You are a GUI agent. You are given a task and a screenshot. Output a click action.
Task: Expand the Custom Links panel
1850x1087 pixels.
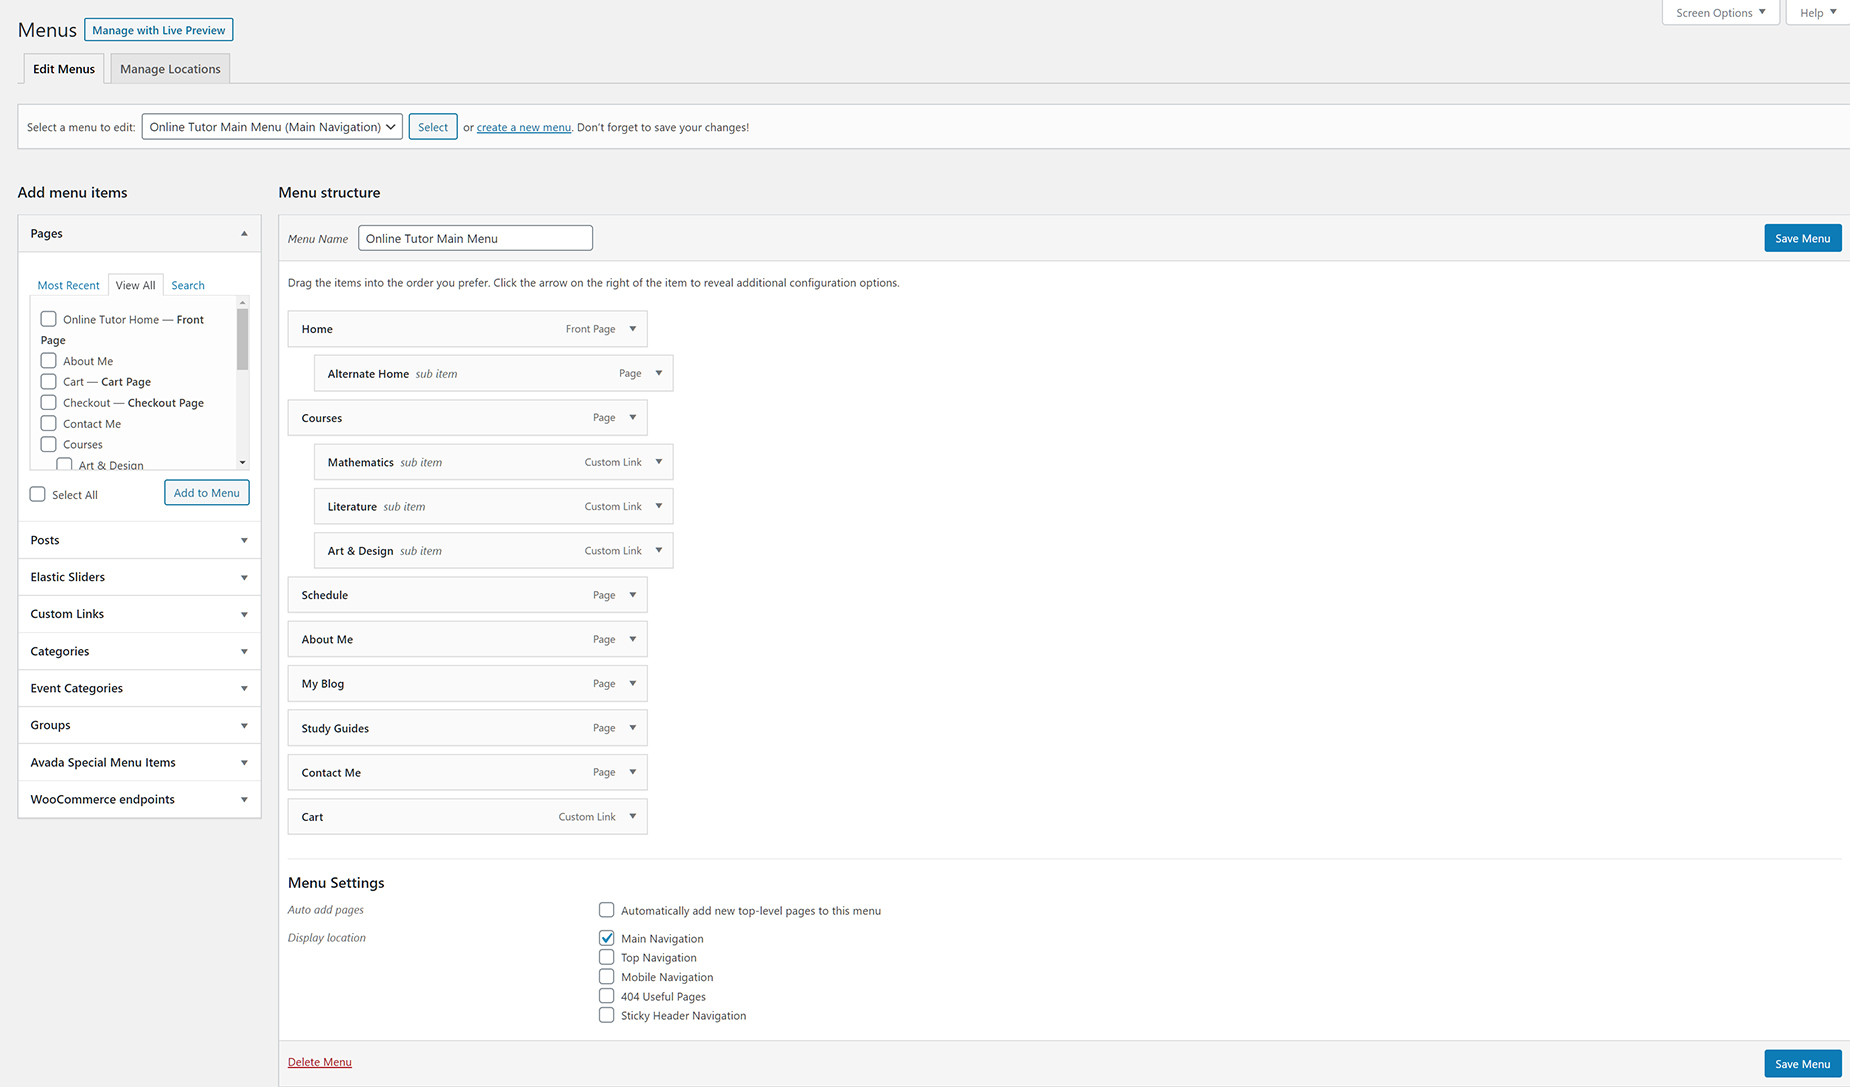coord(139,614)
